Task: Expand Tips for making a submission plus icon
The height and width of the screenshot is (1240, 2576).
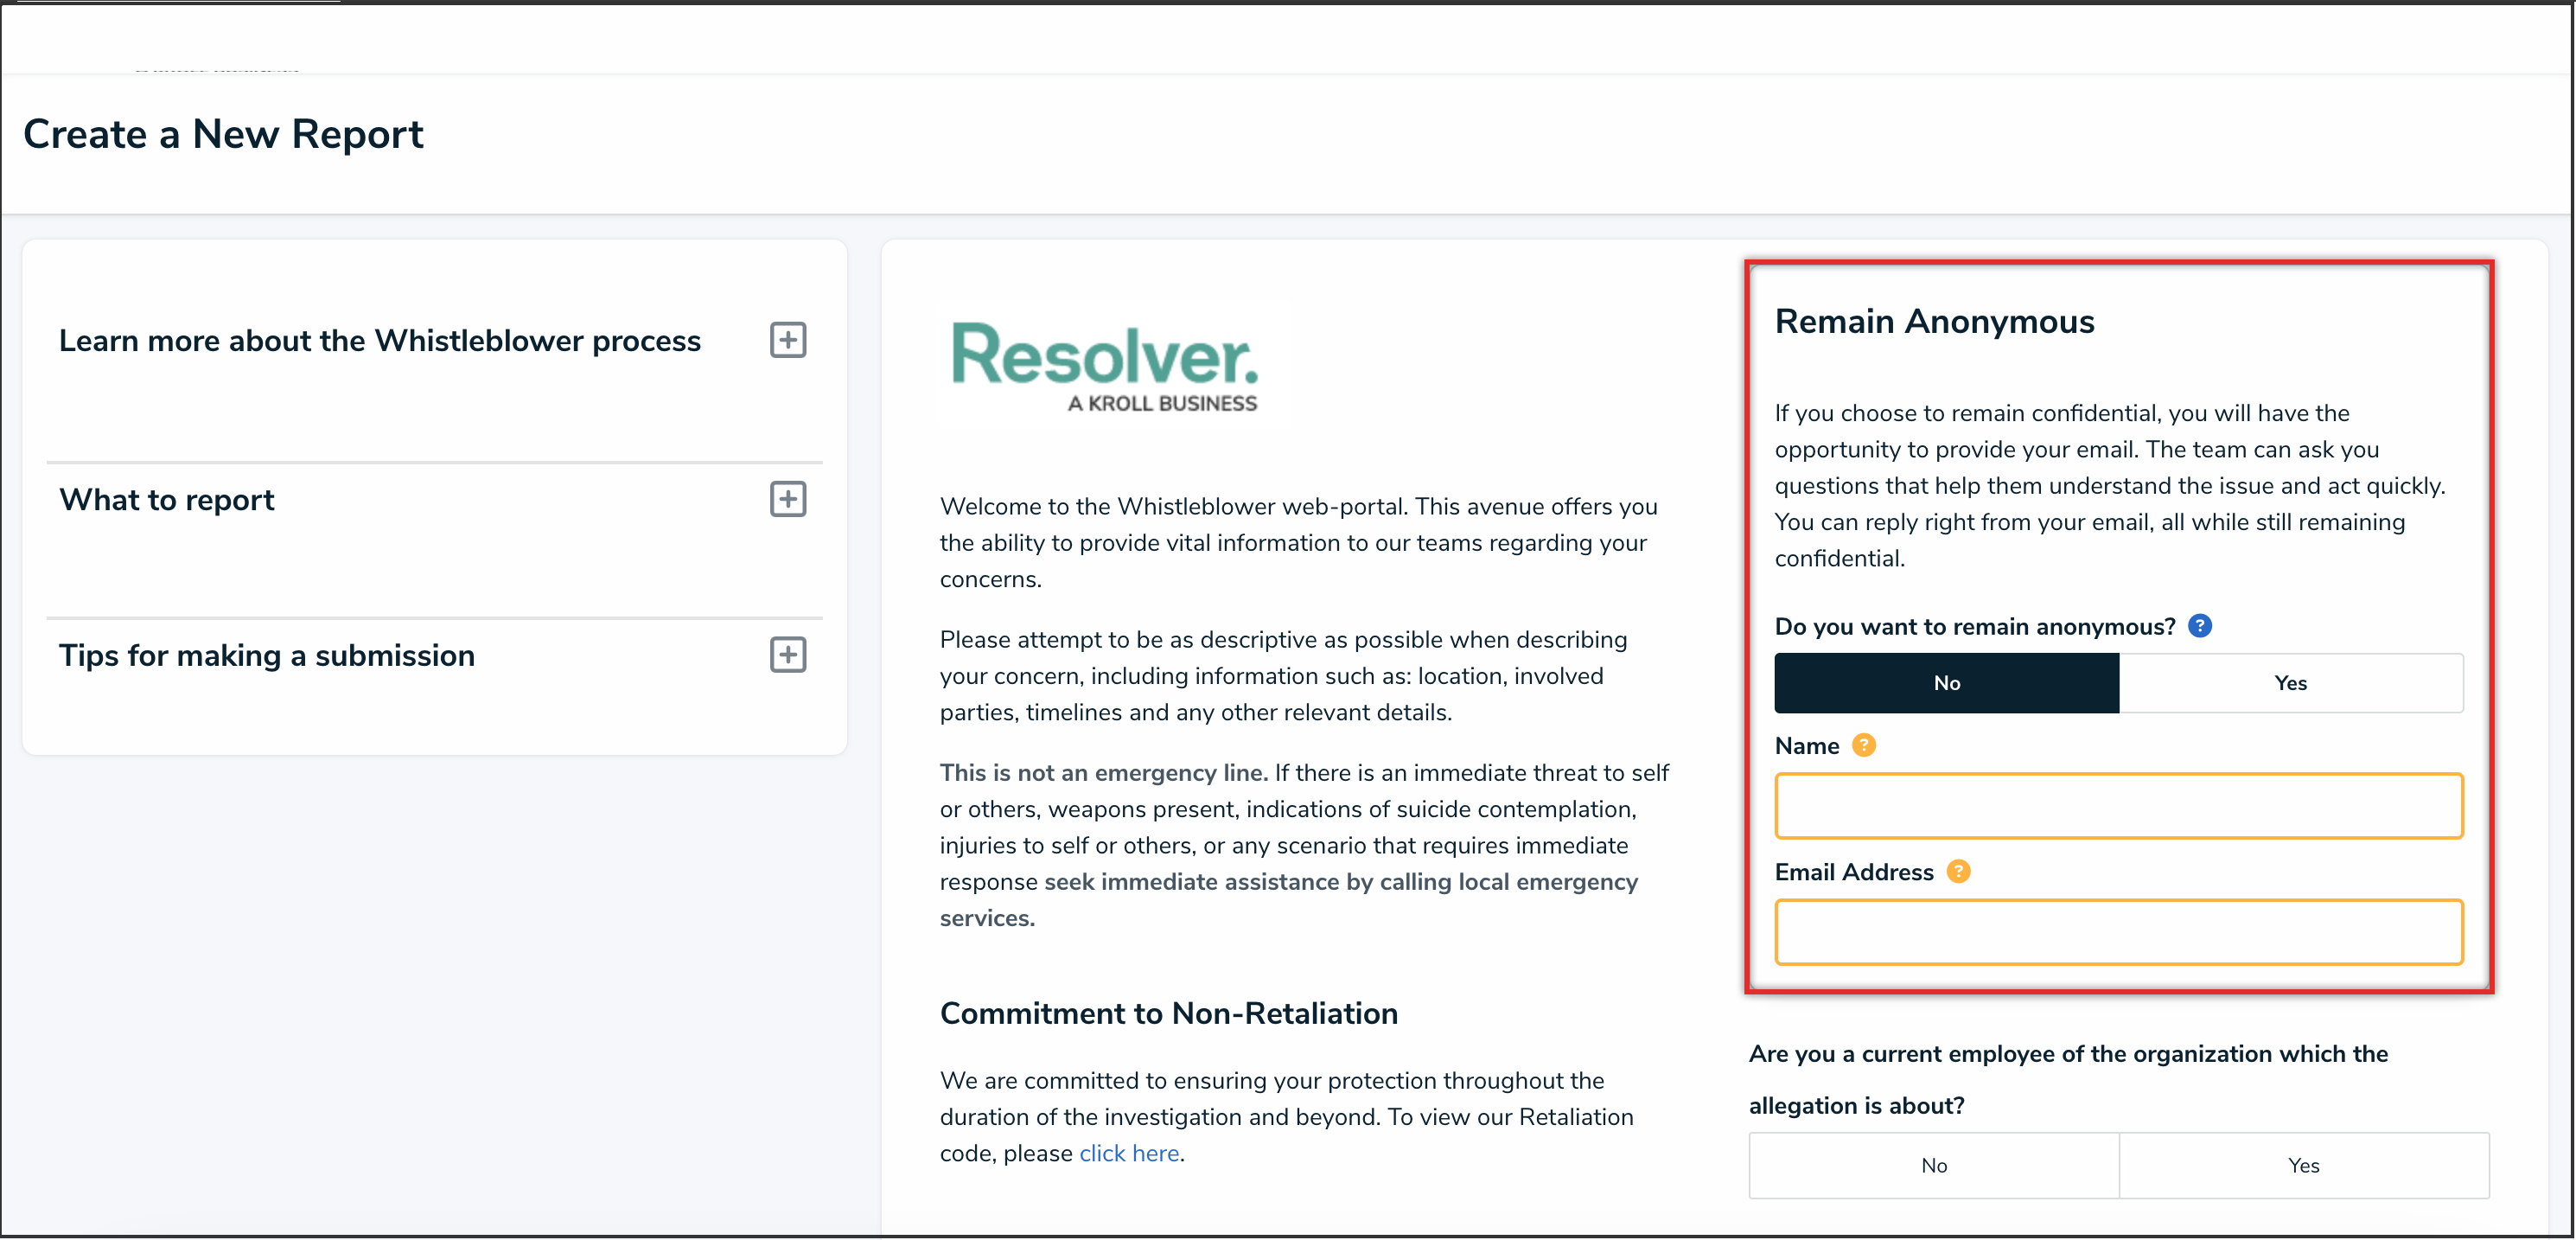Action: coord(788,655)
